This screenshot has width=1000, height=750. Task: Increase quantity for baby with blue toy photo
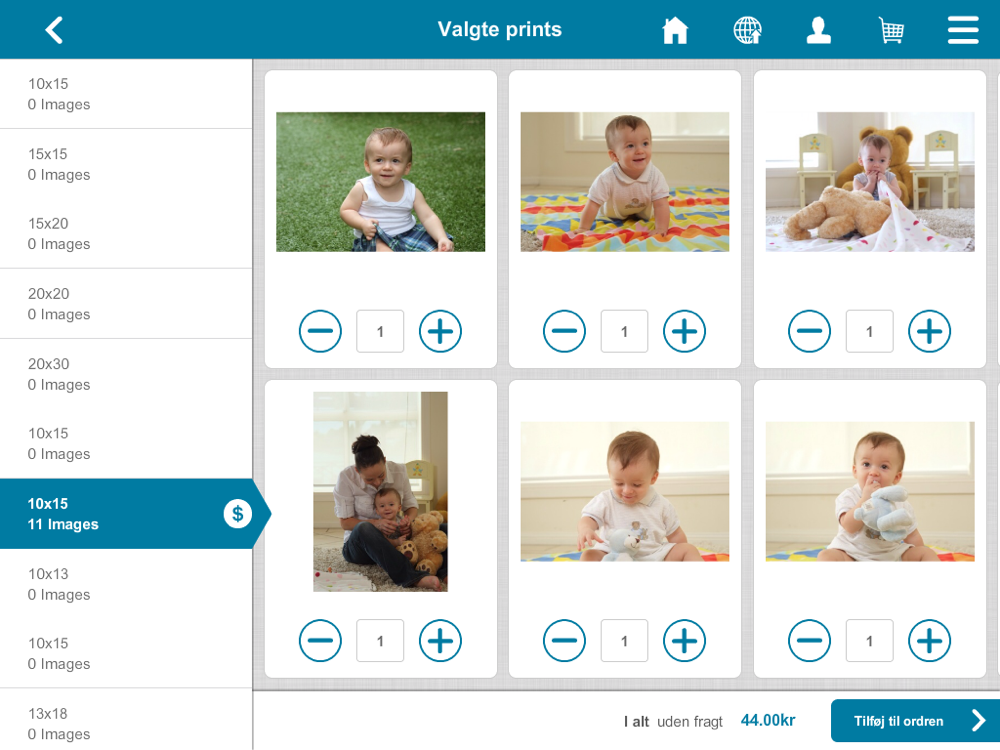pos(929,640)
